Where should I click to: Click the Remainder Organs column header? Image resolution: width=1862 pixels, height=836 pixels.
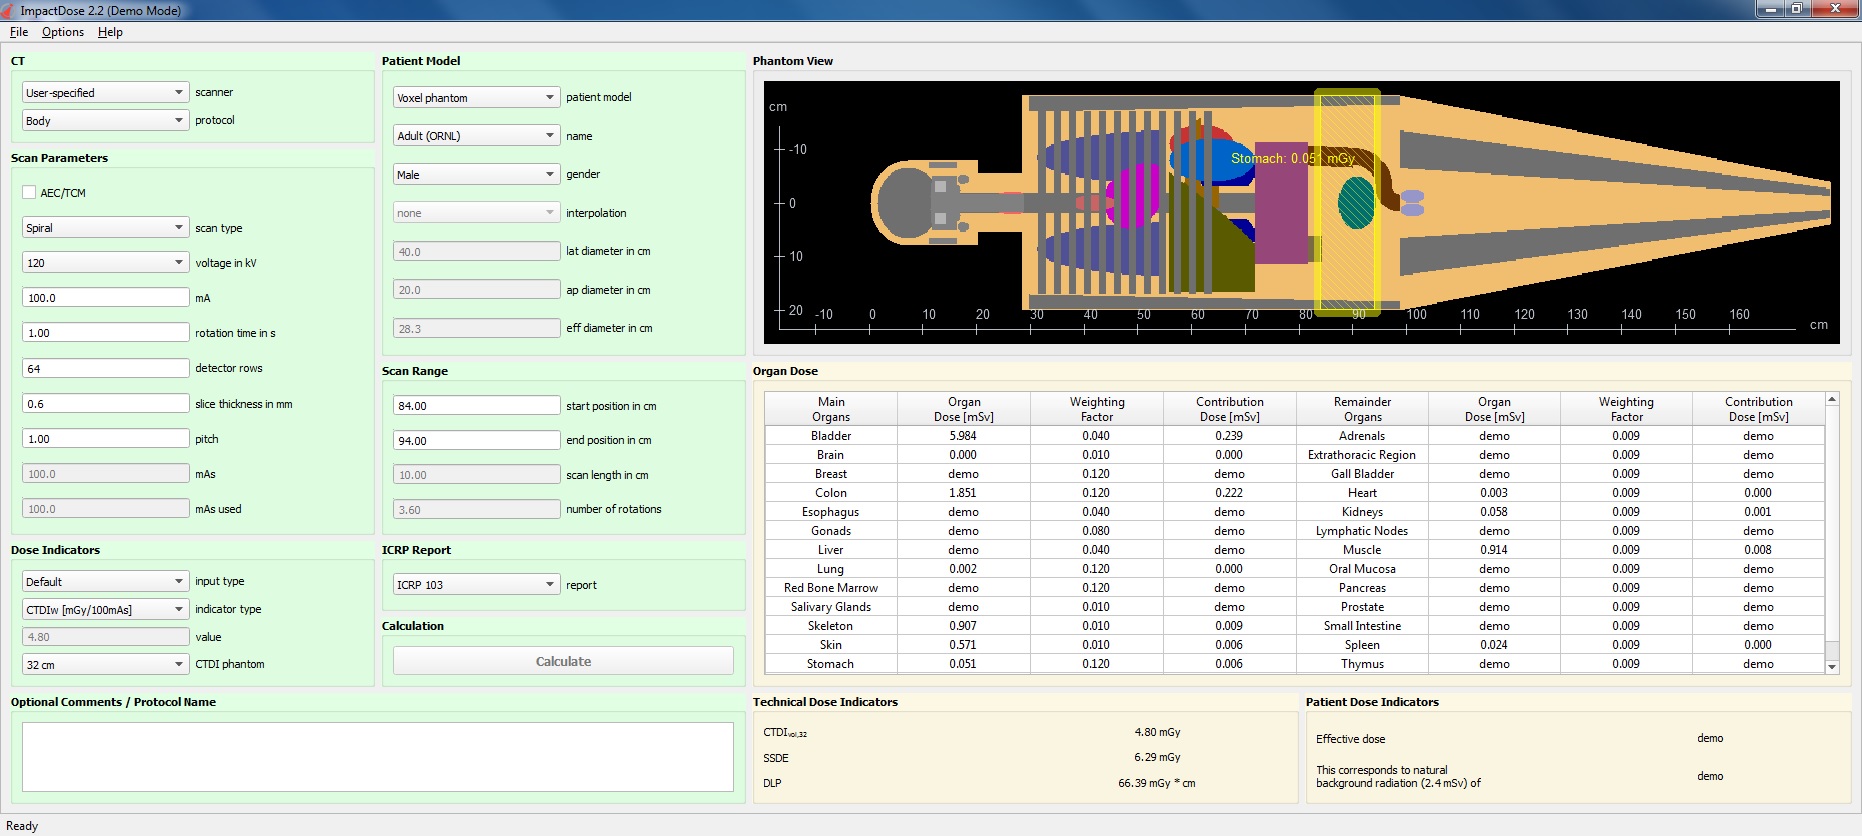coord(1362,409)
